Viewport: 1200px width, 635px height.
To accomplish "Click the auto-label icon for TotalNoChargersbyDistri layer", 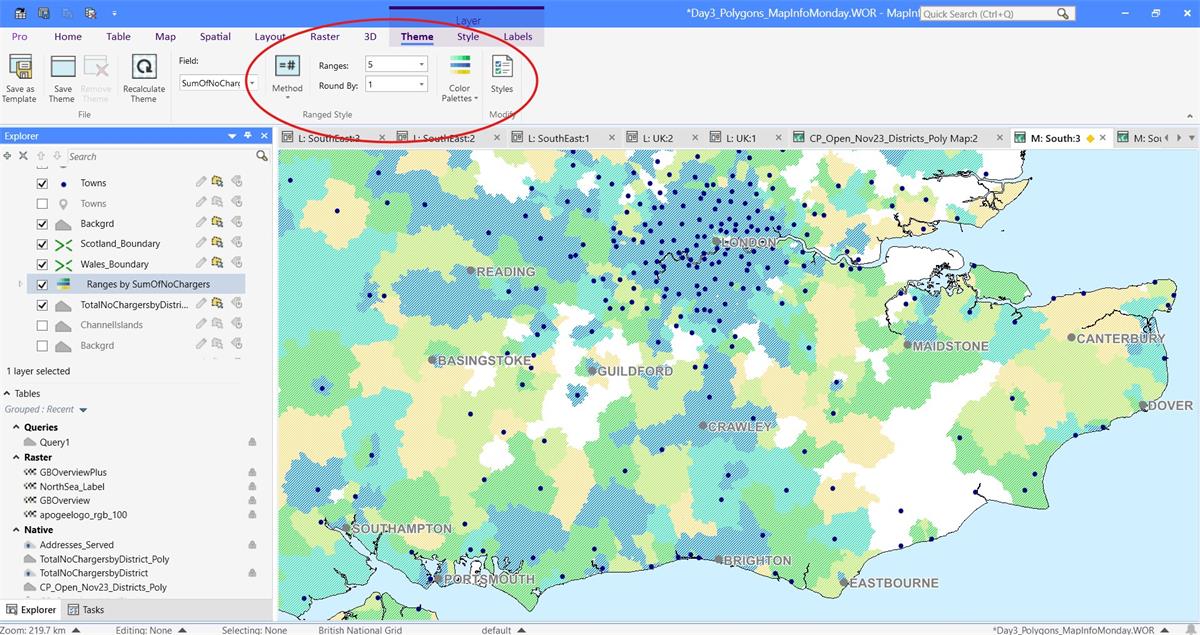I will coord(237,304).
